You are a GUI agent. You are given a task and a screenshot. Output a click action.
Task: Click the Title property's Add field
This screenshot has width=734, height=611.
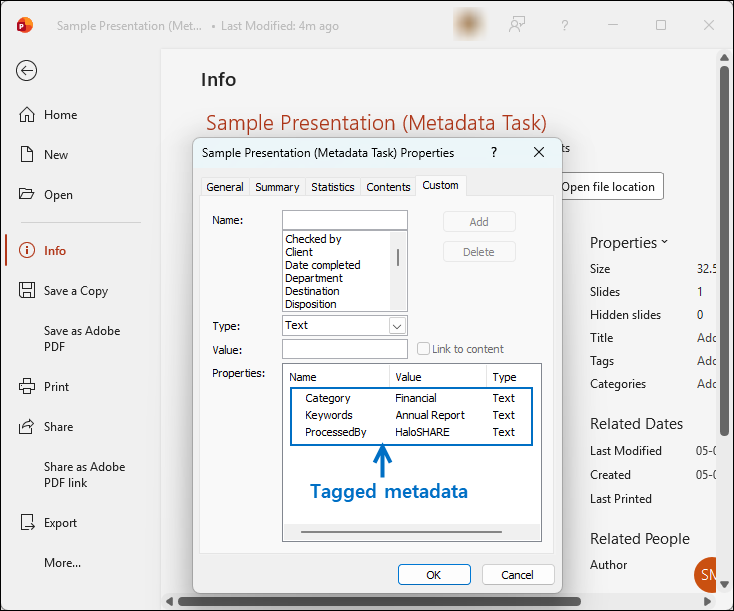706,338
